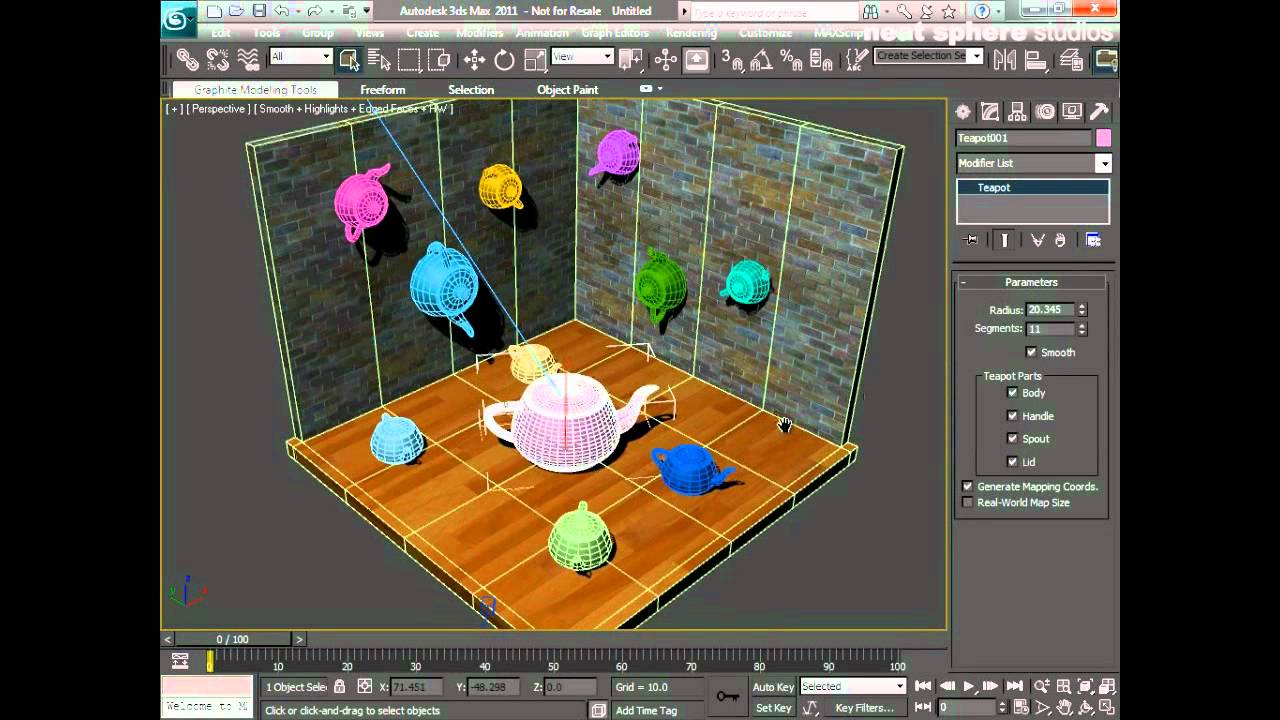Click the Set Key button
Image resolution: width=1280 pixels, height=720 pixels.
point(773,708)
